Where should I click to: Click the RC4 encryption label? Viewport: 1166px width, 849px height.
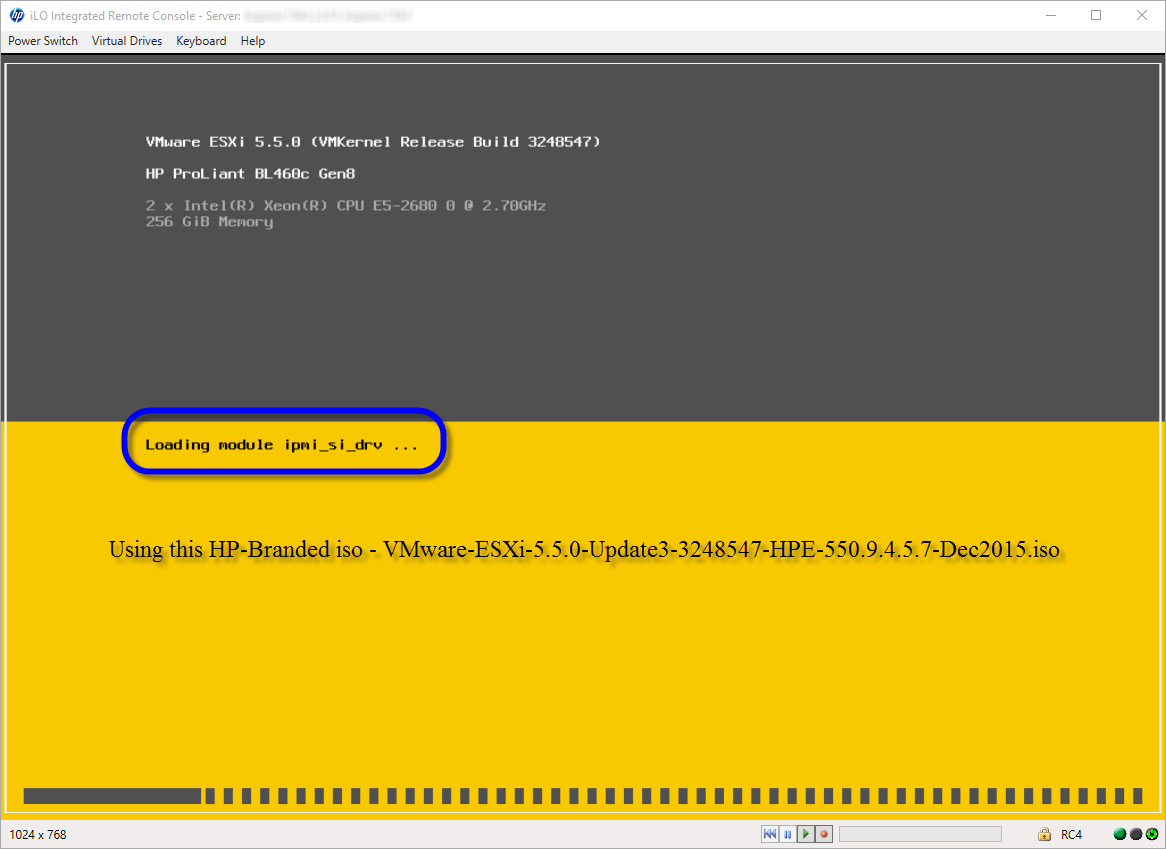1070,833
